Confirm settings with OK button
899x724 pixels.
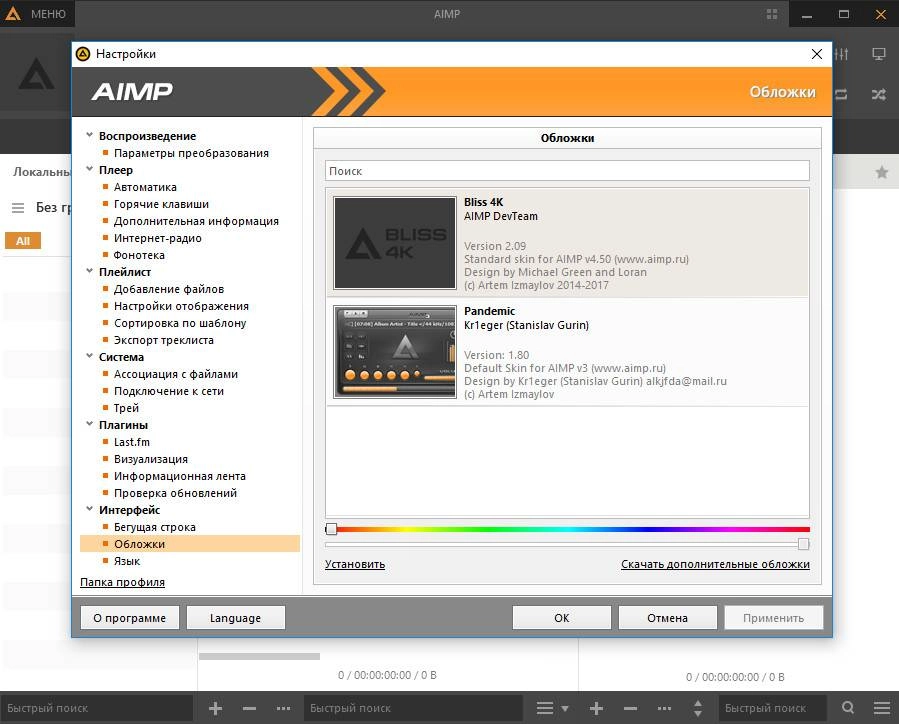[562, 618]
